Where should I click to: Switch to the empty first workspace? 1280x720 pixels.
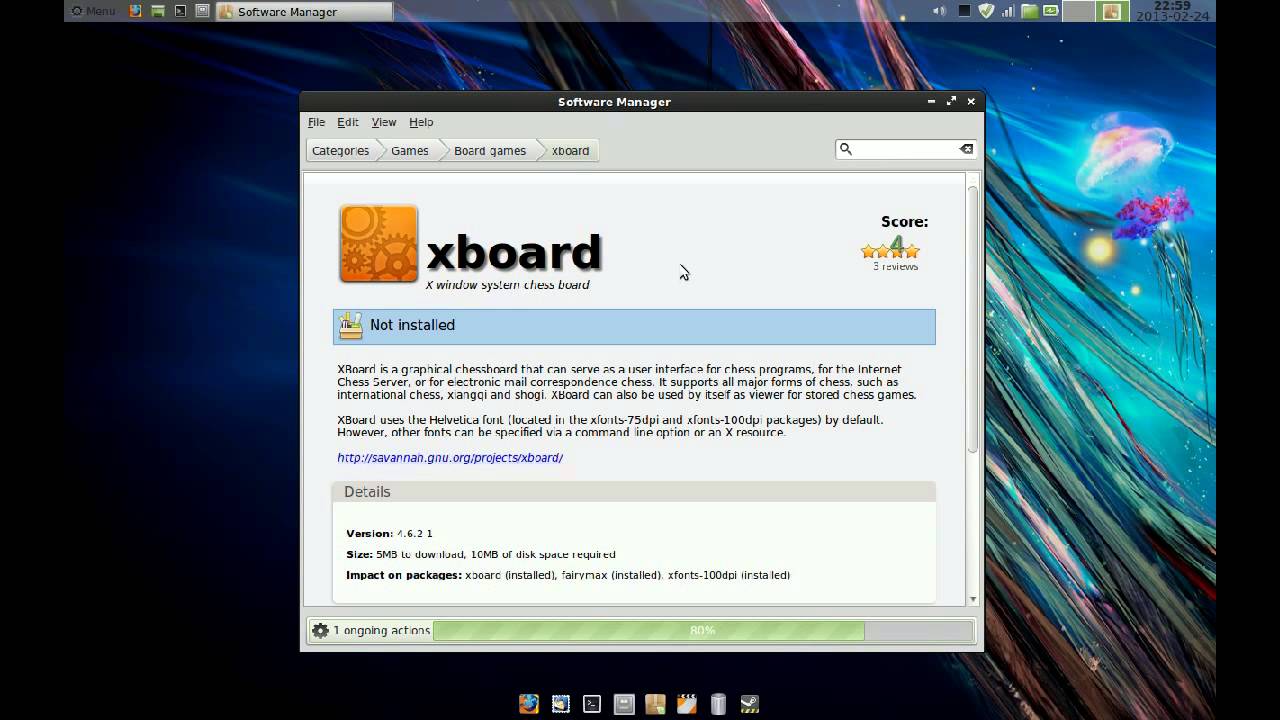click(1079, 11)
